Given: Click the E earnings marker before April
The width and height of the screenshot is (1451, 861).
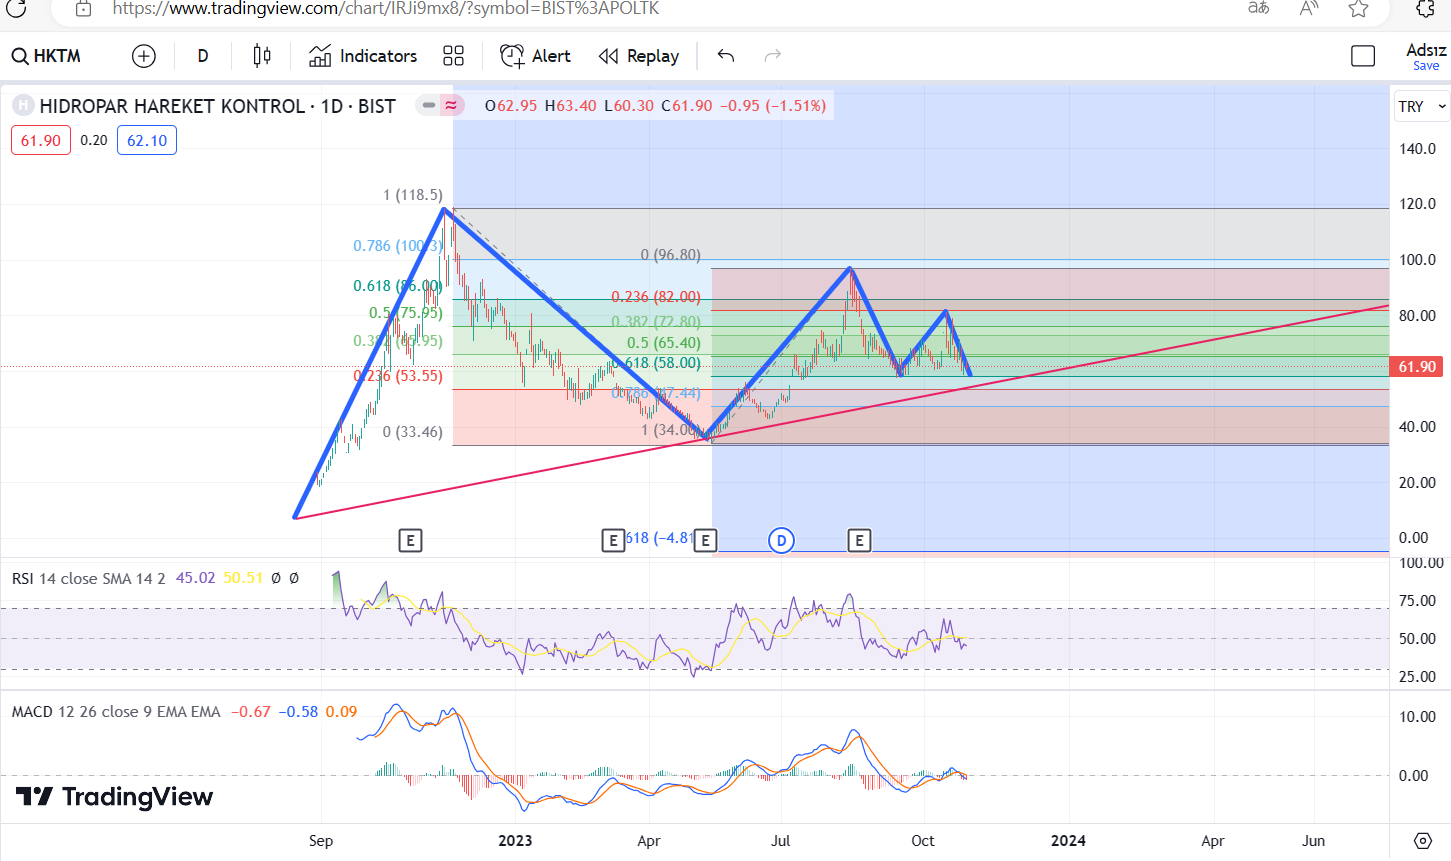Looking at the screenshot, I should [613, 541].
